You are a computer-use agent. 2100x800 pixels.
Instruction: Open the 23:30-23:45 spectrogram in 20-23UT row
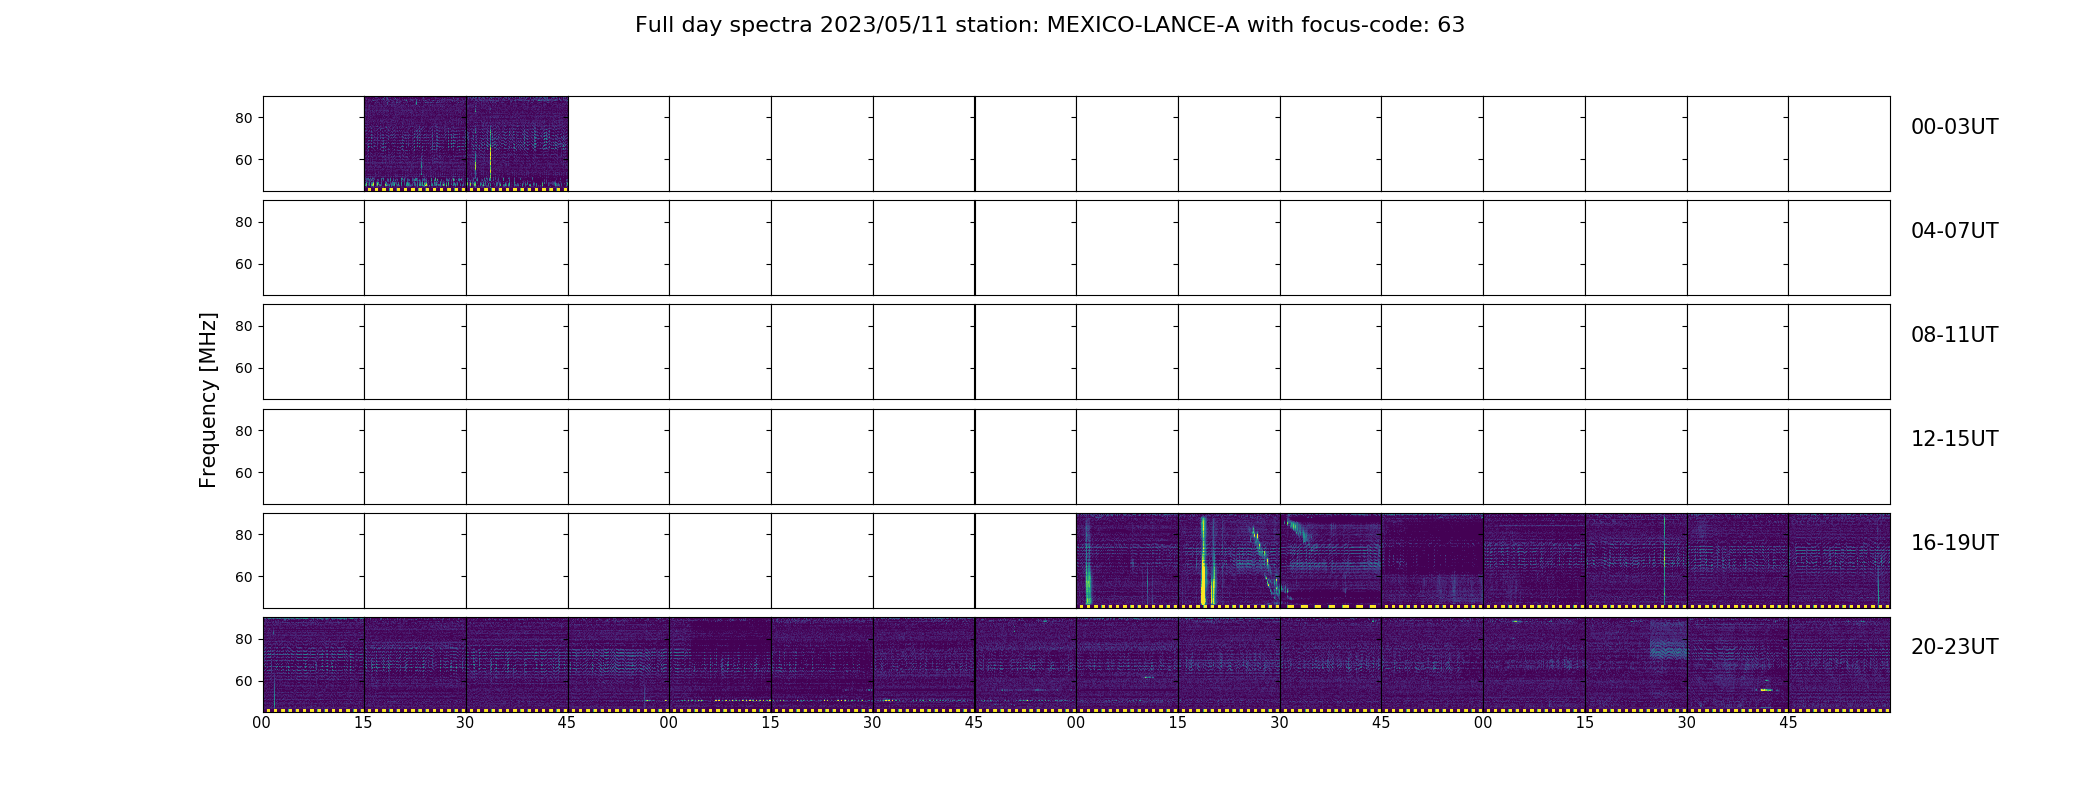[1738, 665]
